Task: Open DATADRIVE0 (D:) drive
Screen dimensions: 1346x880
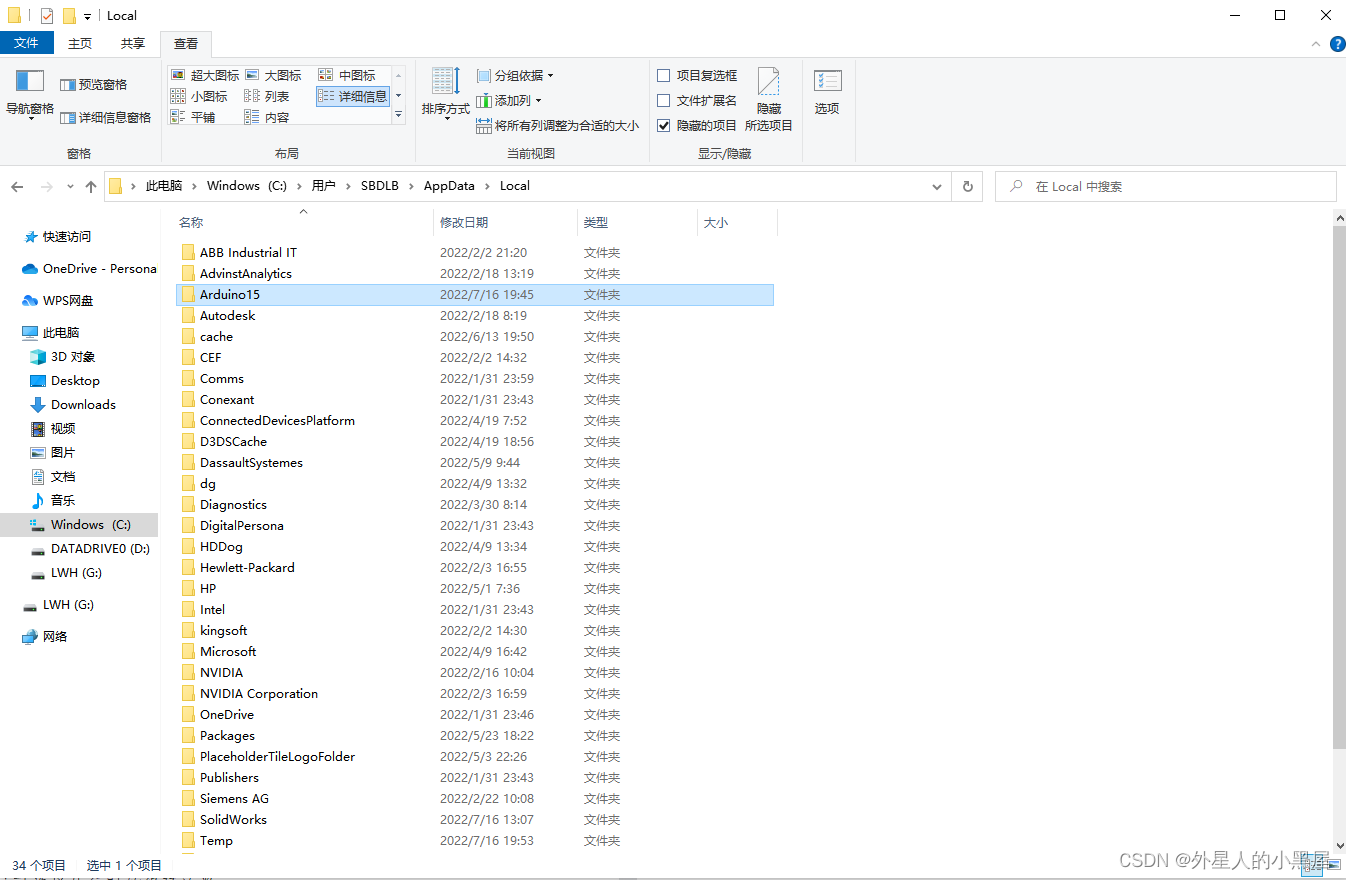Action: click(90, 549)
